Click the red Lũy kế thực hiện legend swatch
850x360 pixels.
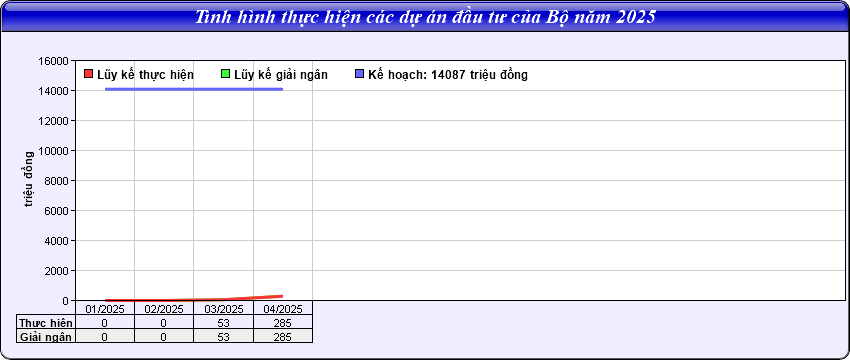coord(89,74)
